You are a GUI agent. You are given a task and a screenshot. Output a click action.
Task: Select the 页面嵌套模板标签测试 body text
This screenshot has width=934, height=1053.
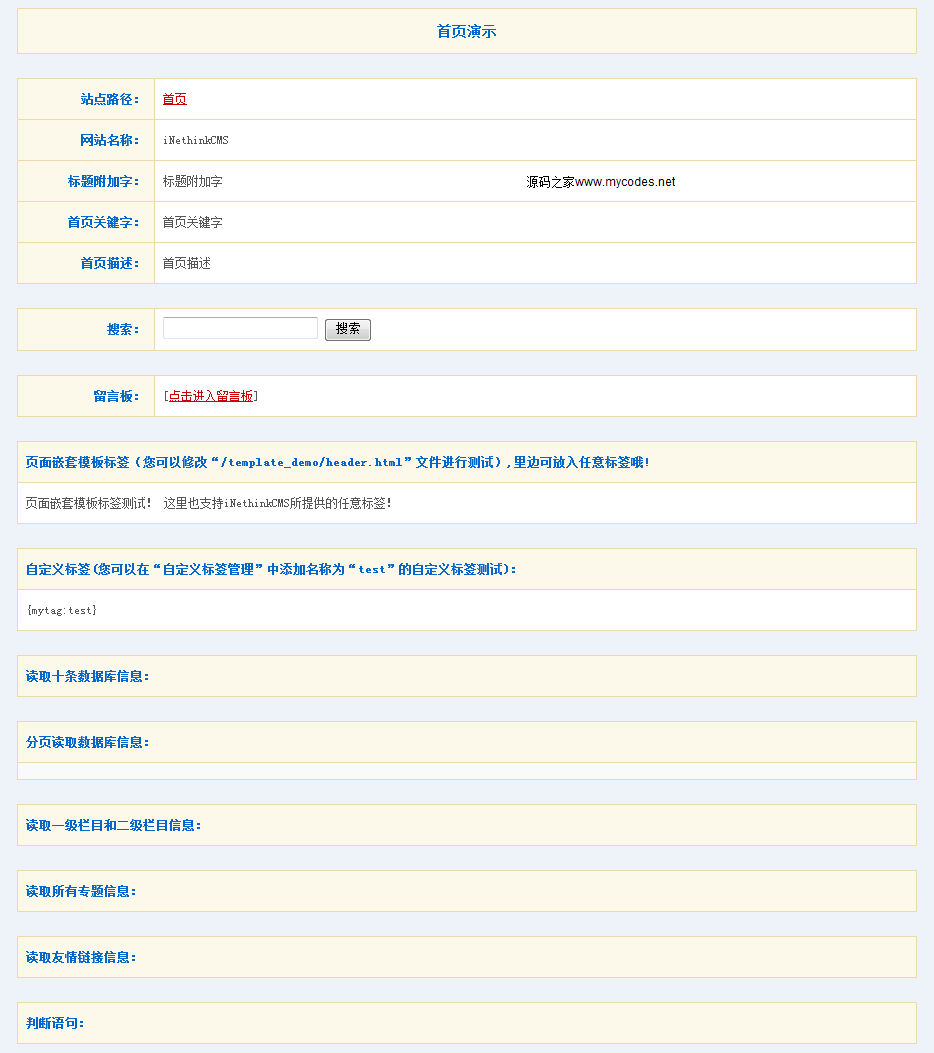(x=209, y=503)
